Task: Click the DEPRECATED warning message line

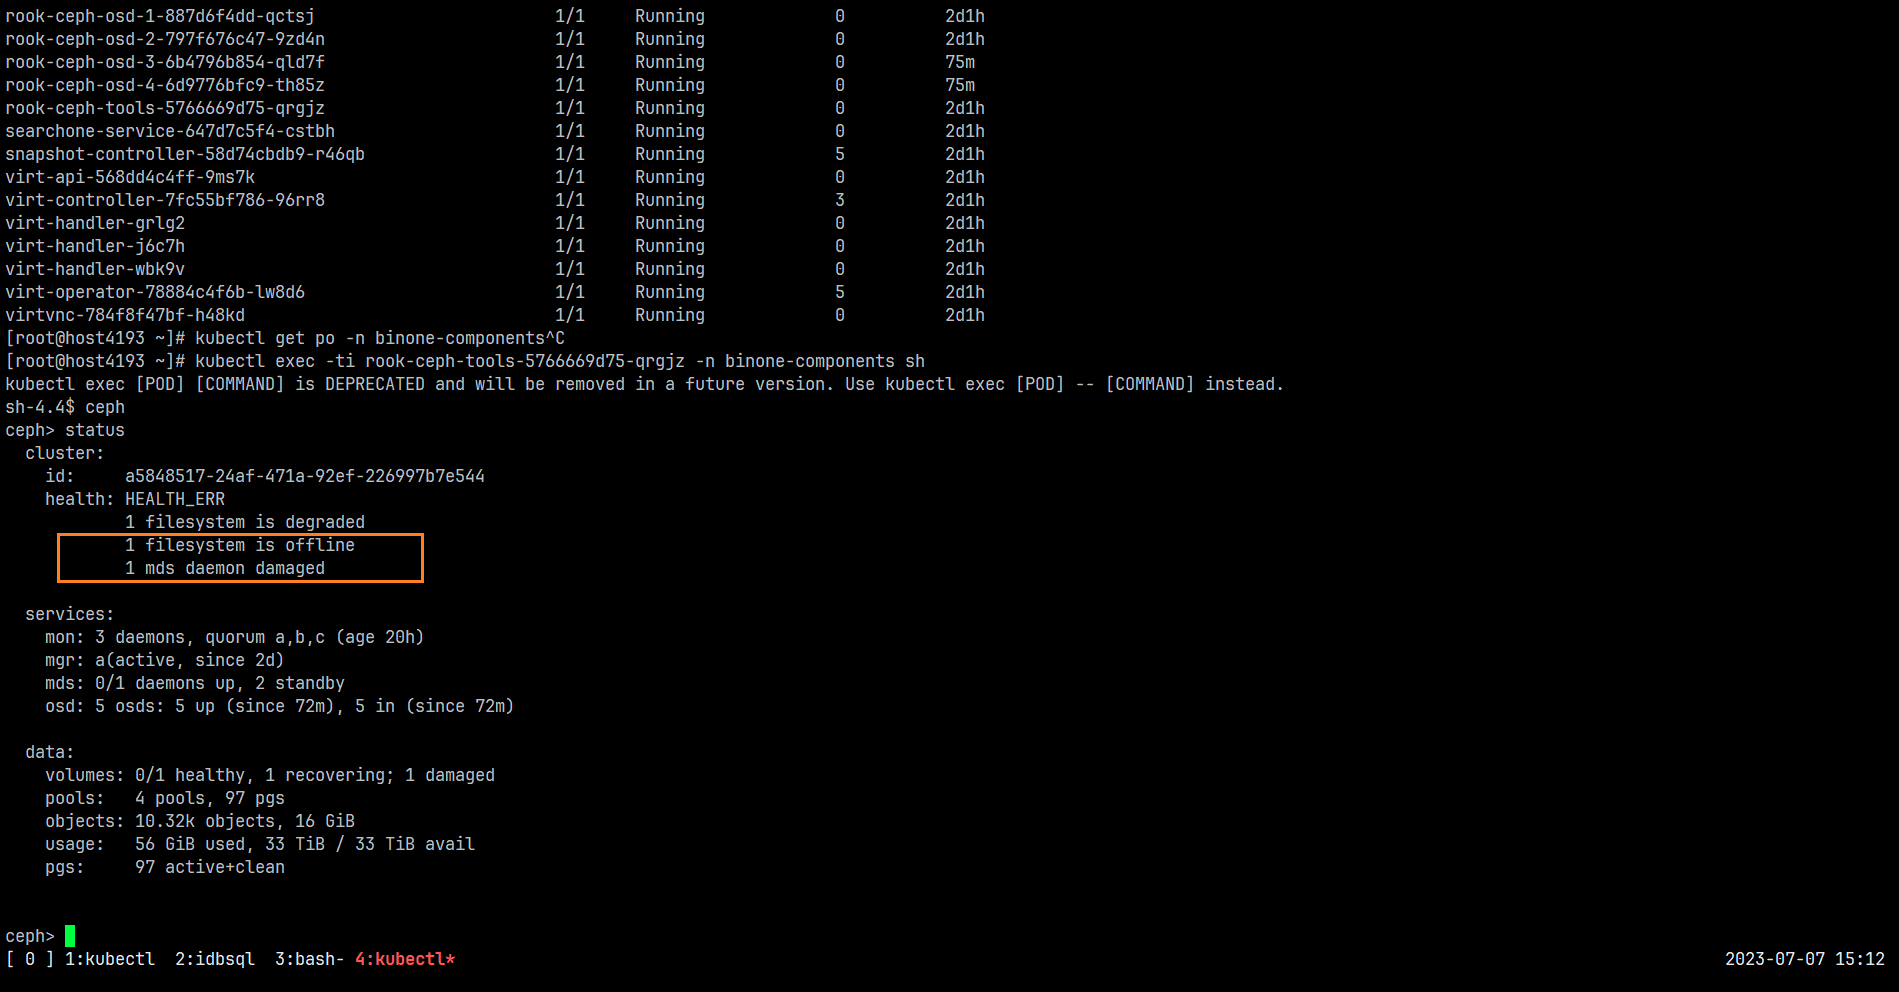Action: (x=645, y=384)
